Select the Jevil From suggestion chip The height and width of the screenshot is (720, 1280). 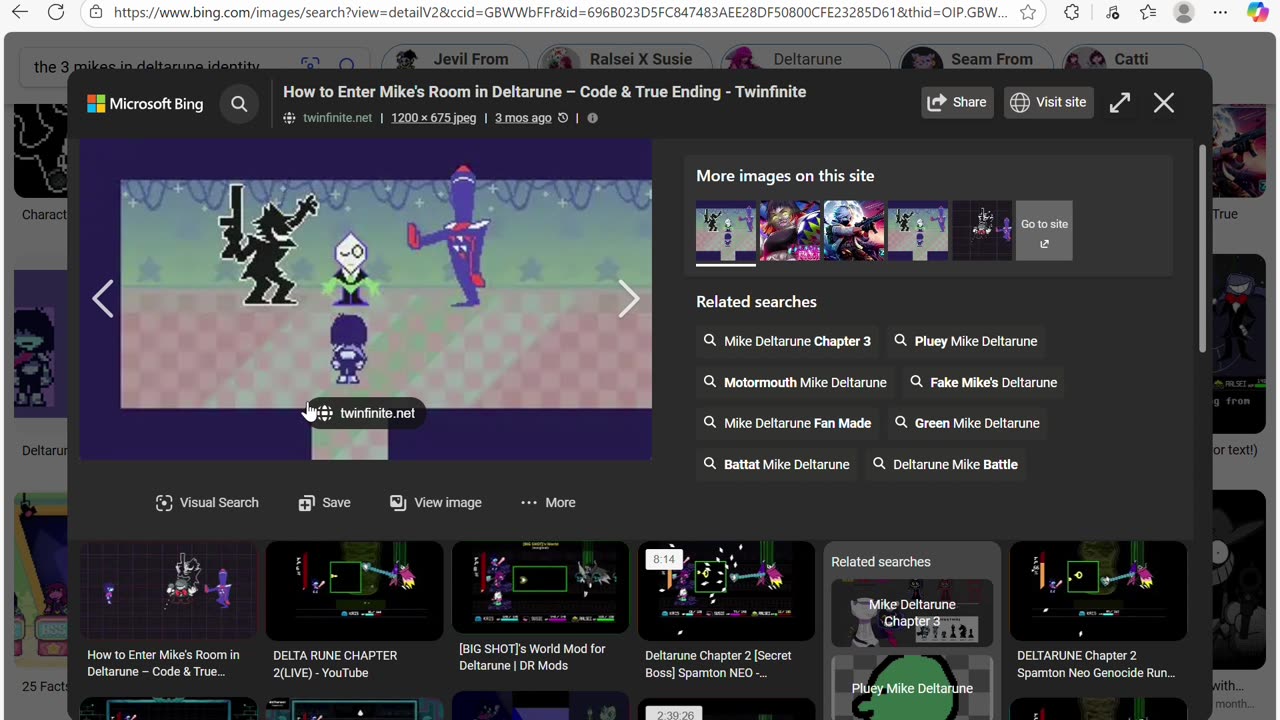(x=458, y=60)
